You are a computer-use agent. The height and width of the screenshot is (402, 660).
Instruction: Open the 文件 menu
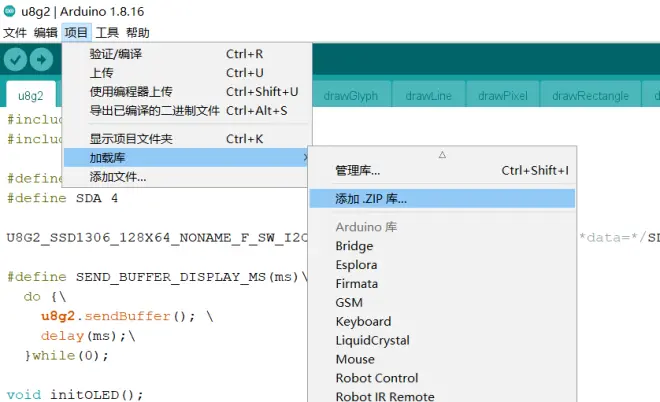pos(15,33)
